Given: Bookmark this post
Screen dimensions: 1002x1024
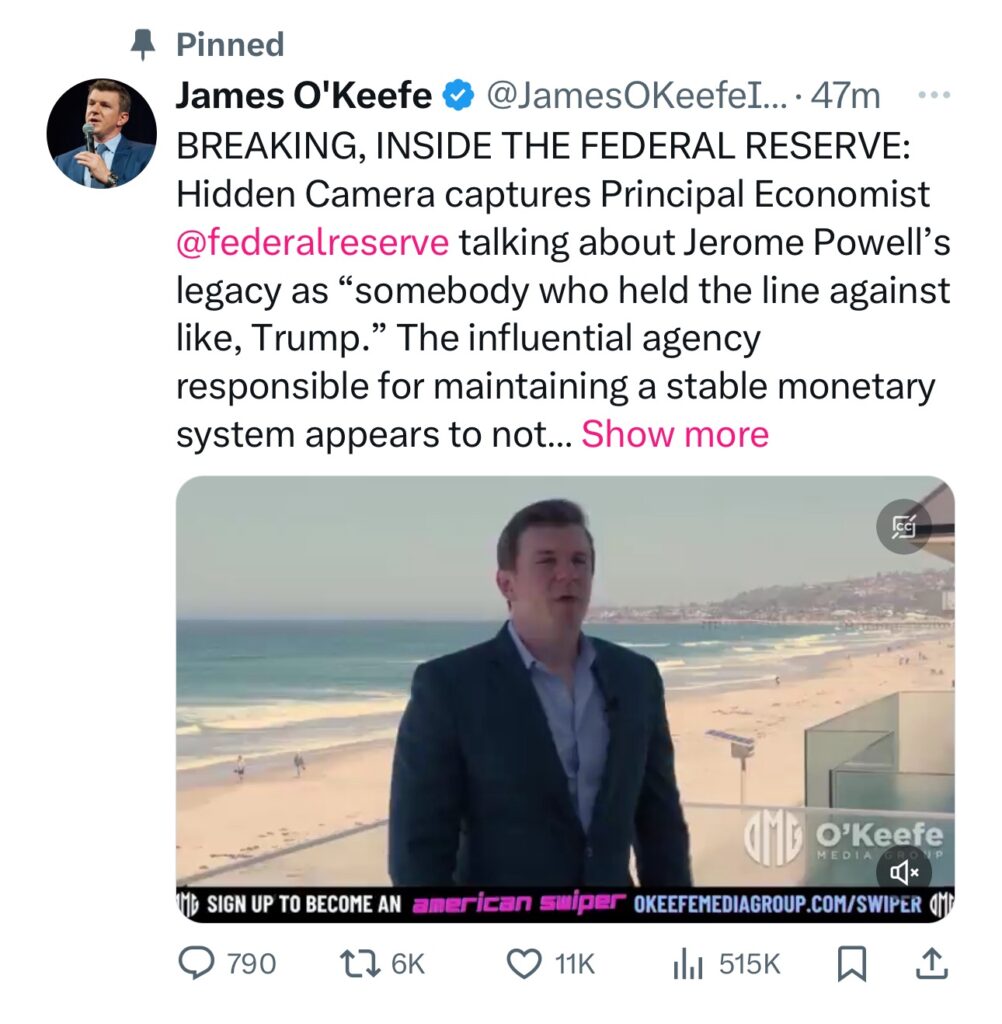Looking at the screenshot, I should click(848, 963).
